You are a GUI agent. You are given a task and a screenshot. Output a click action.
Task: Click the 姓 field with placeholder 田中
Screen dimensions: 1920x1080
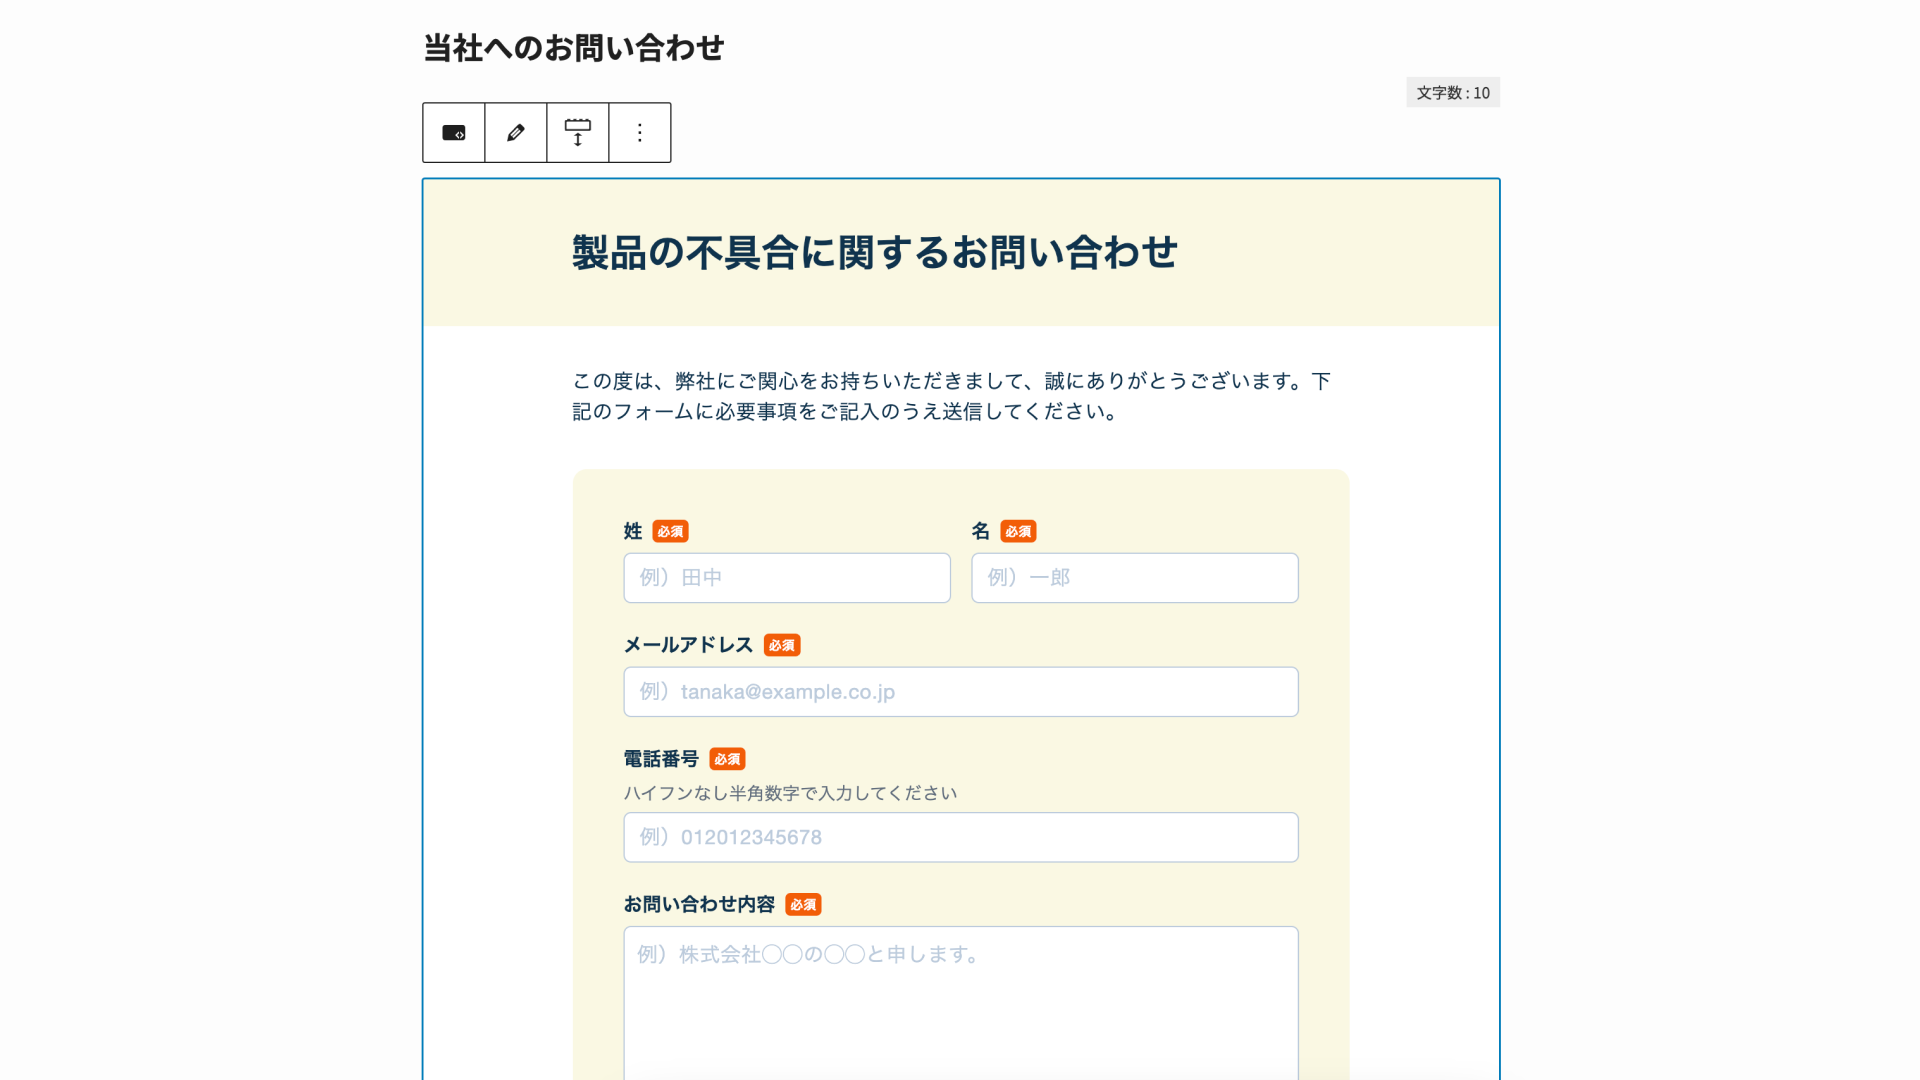coord(787,578)
